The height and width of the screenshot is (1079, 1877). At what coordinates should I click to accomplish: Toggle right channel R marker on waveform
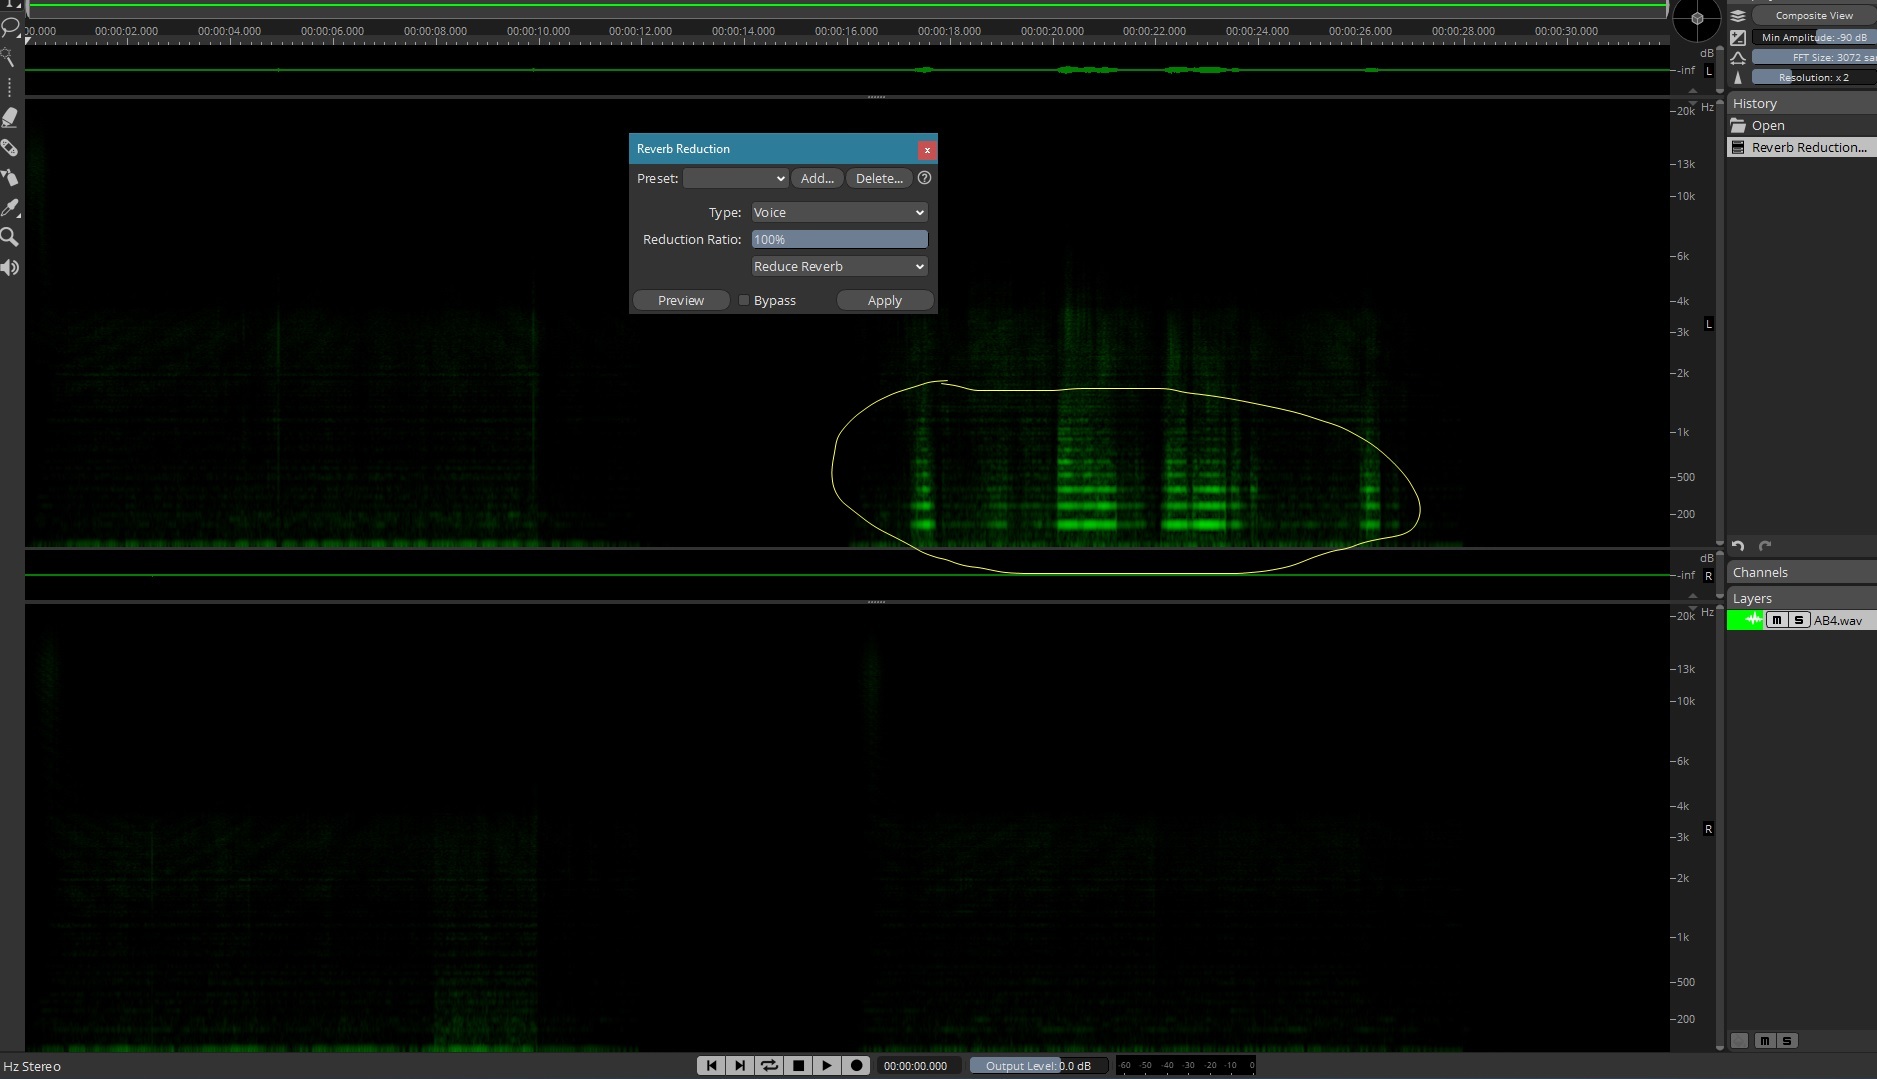tap(1709, 576)
